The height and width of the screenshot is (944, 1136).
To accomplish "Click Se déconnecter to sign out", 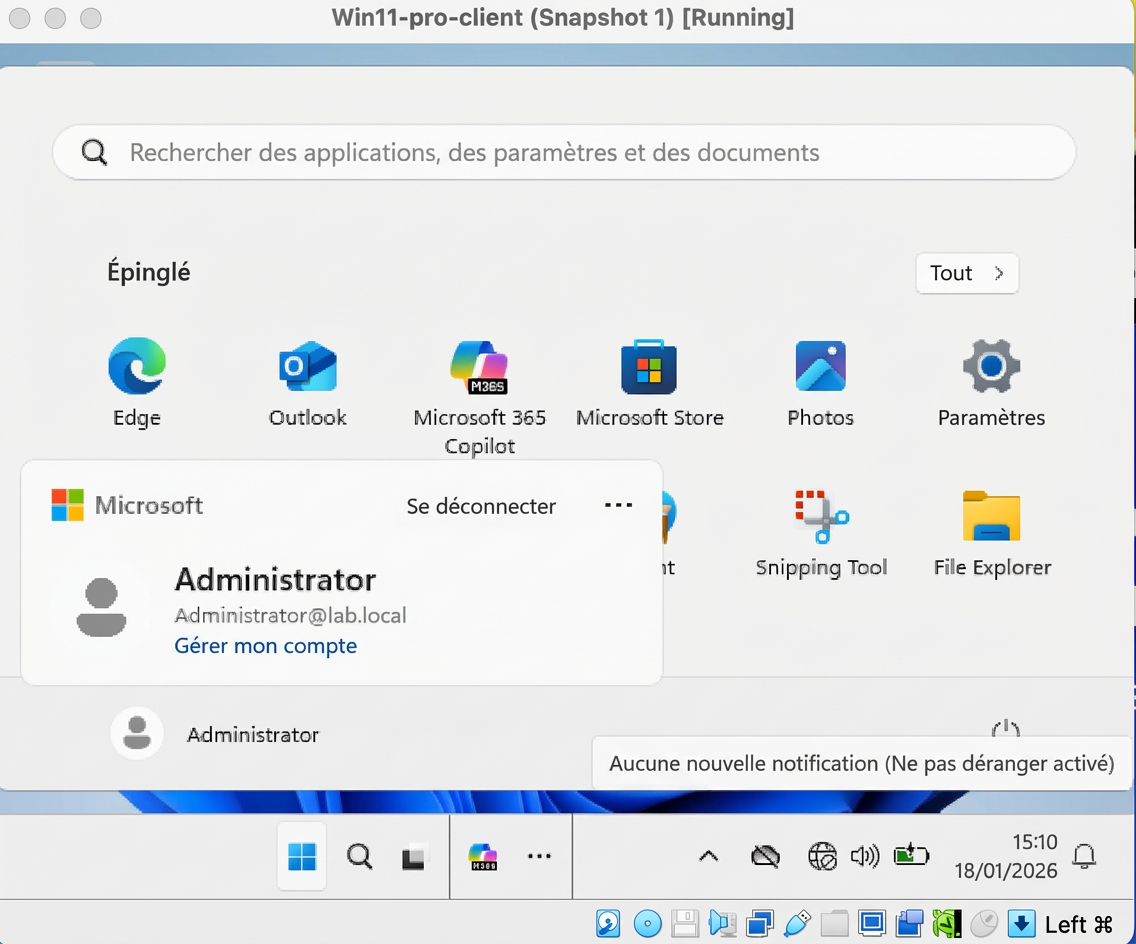I will point(481,506).
